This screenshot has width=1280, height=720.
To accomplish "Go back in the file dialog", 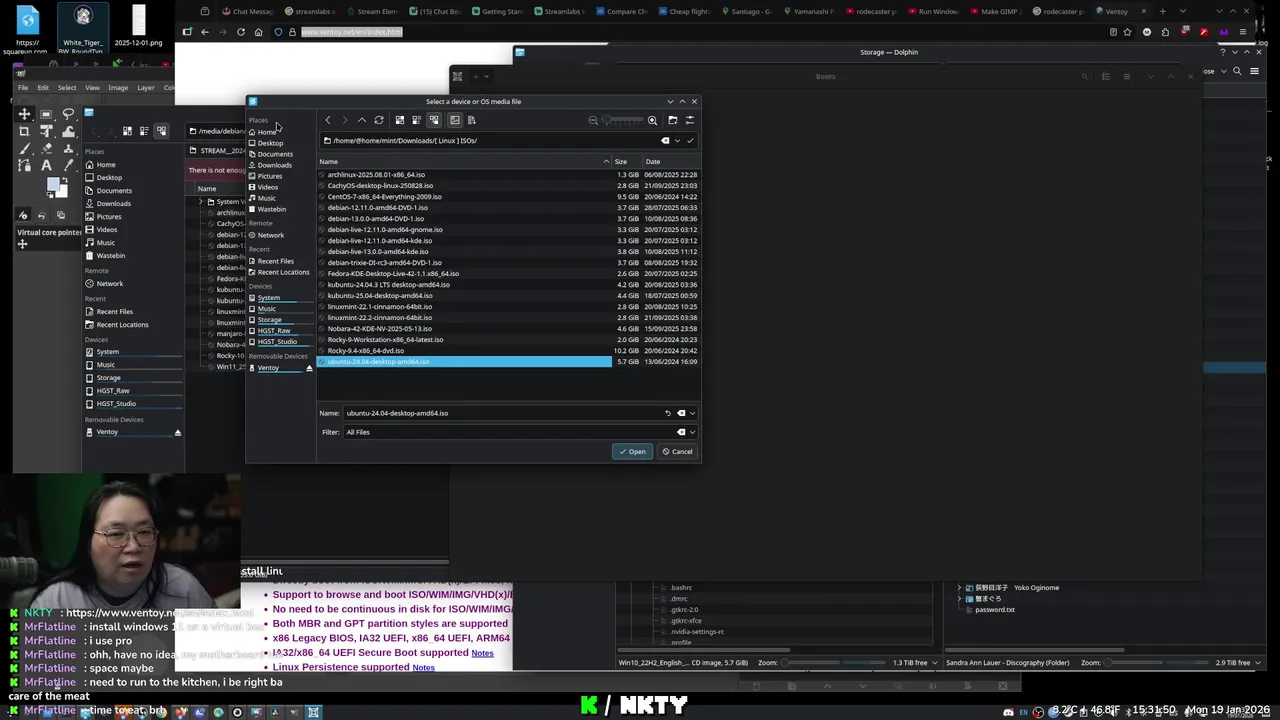I will (327, 120).
